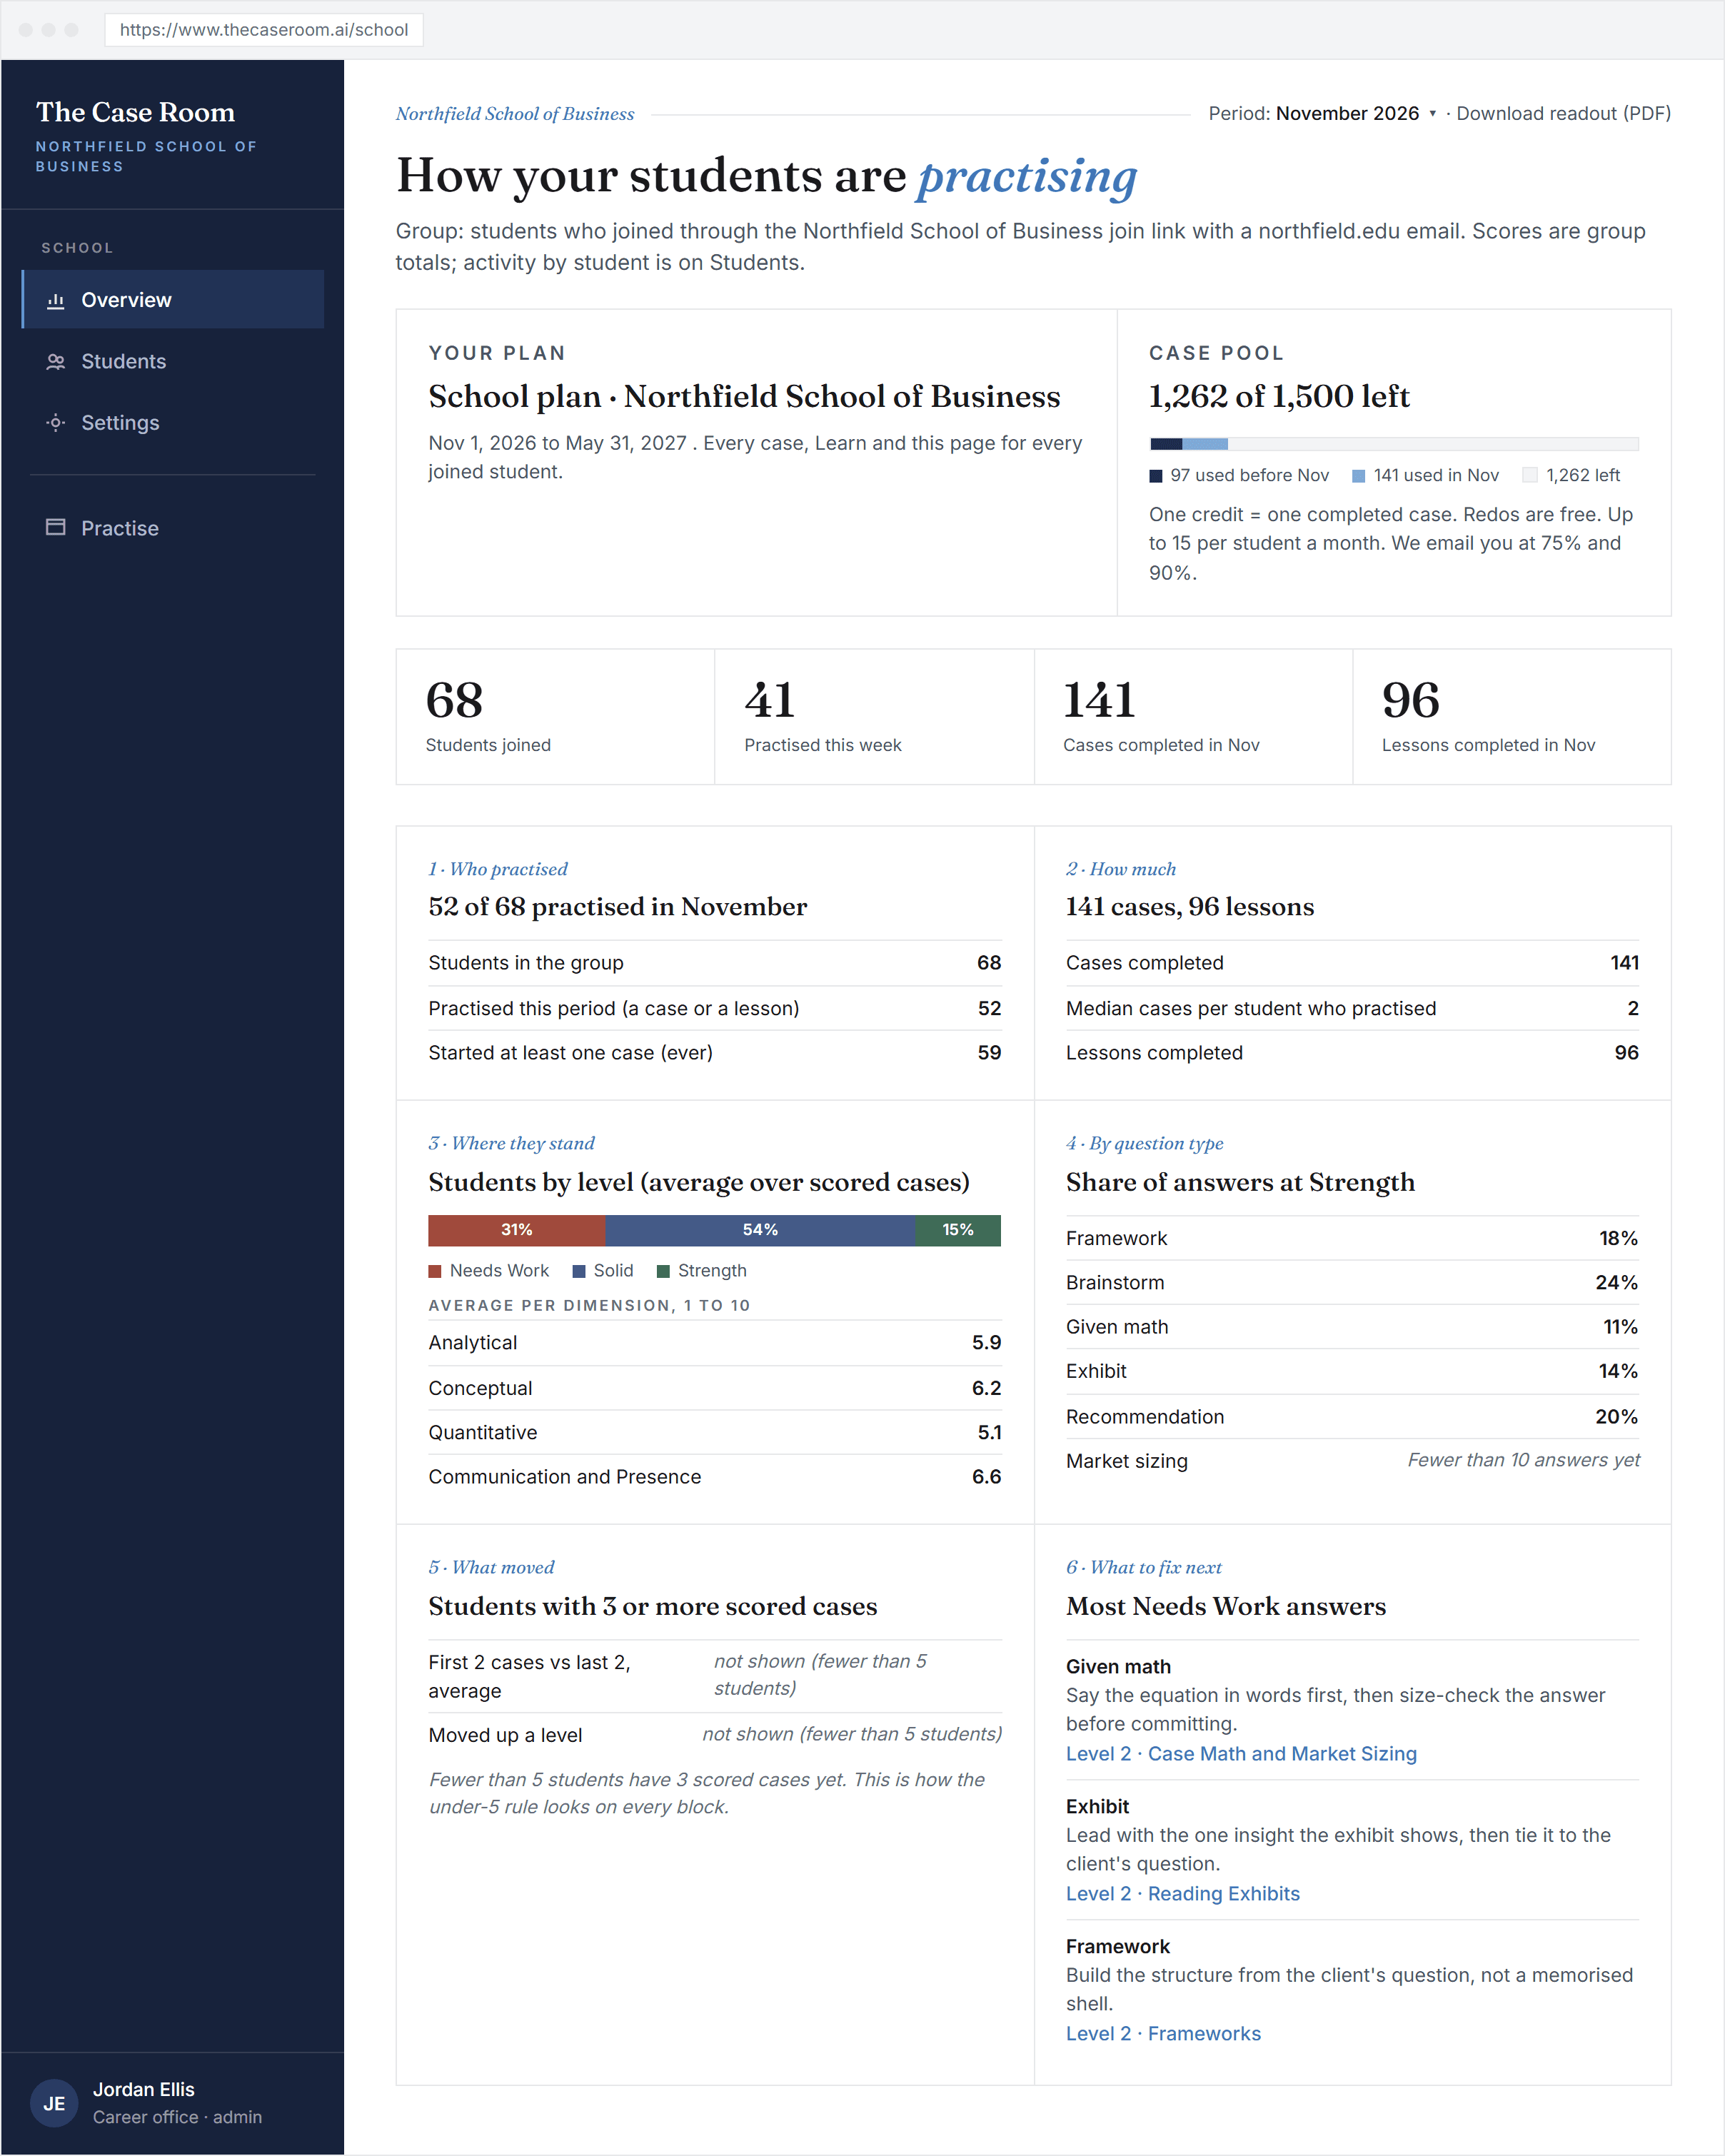Click the '141 used in Nov' legend
The width and height of the screenshot is (1725, 2156).
[1426, 475]
